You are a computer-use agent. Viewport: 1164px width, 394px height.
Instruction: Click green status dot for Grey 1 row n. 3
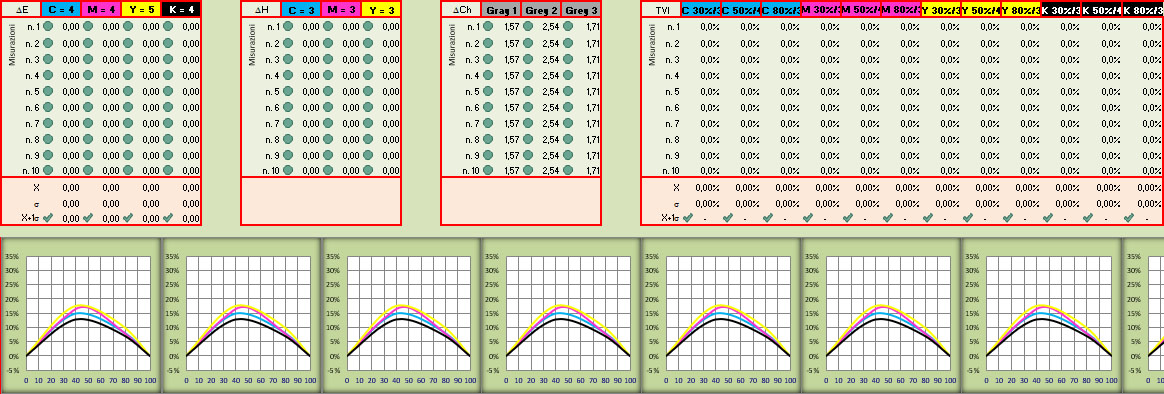(x=488, y=59)
